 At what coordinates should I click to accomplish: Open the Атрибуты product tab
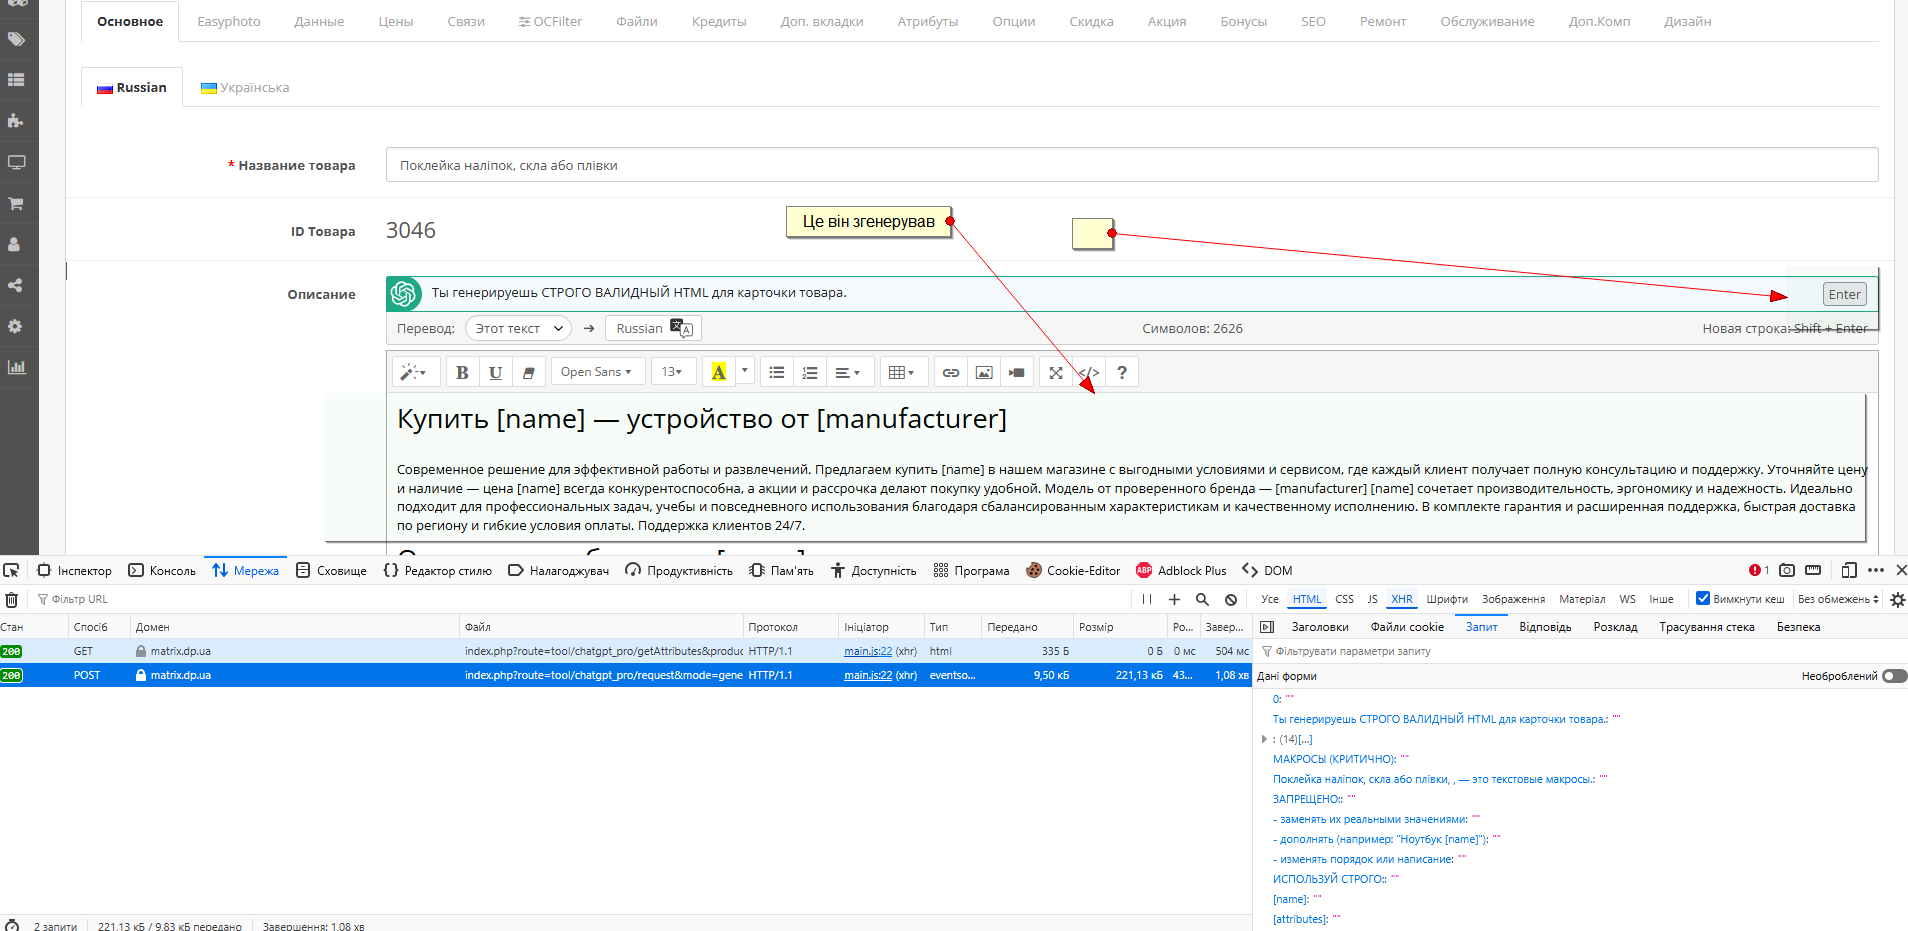(927, 21)
